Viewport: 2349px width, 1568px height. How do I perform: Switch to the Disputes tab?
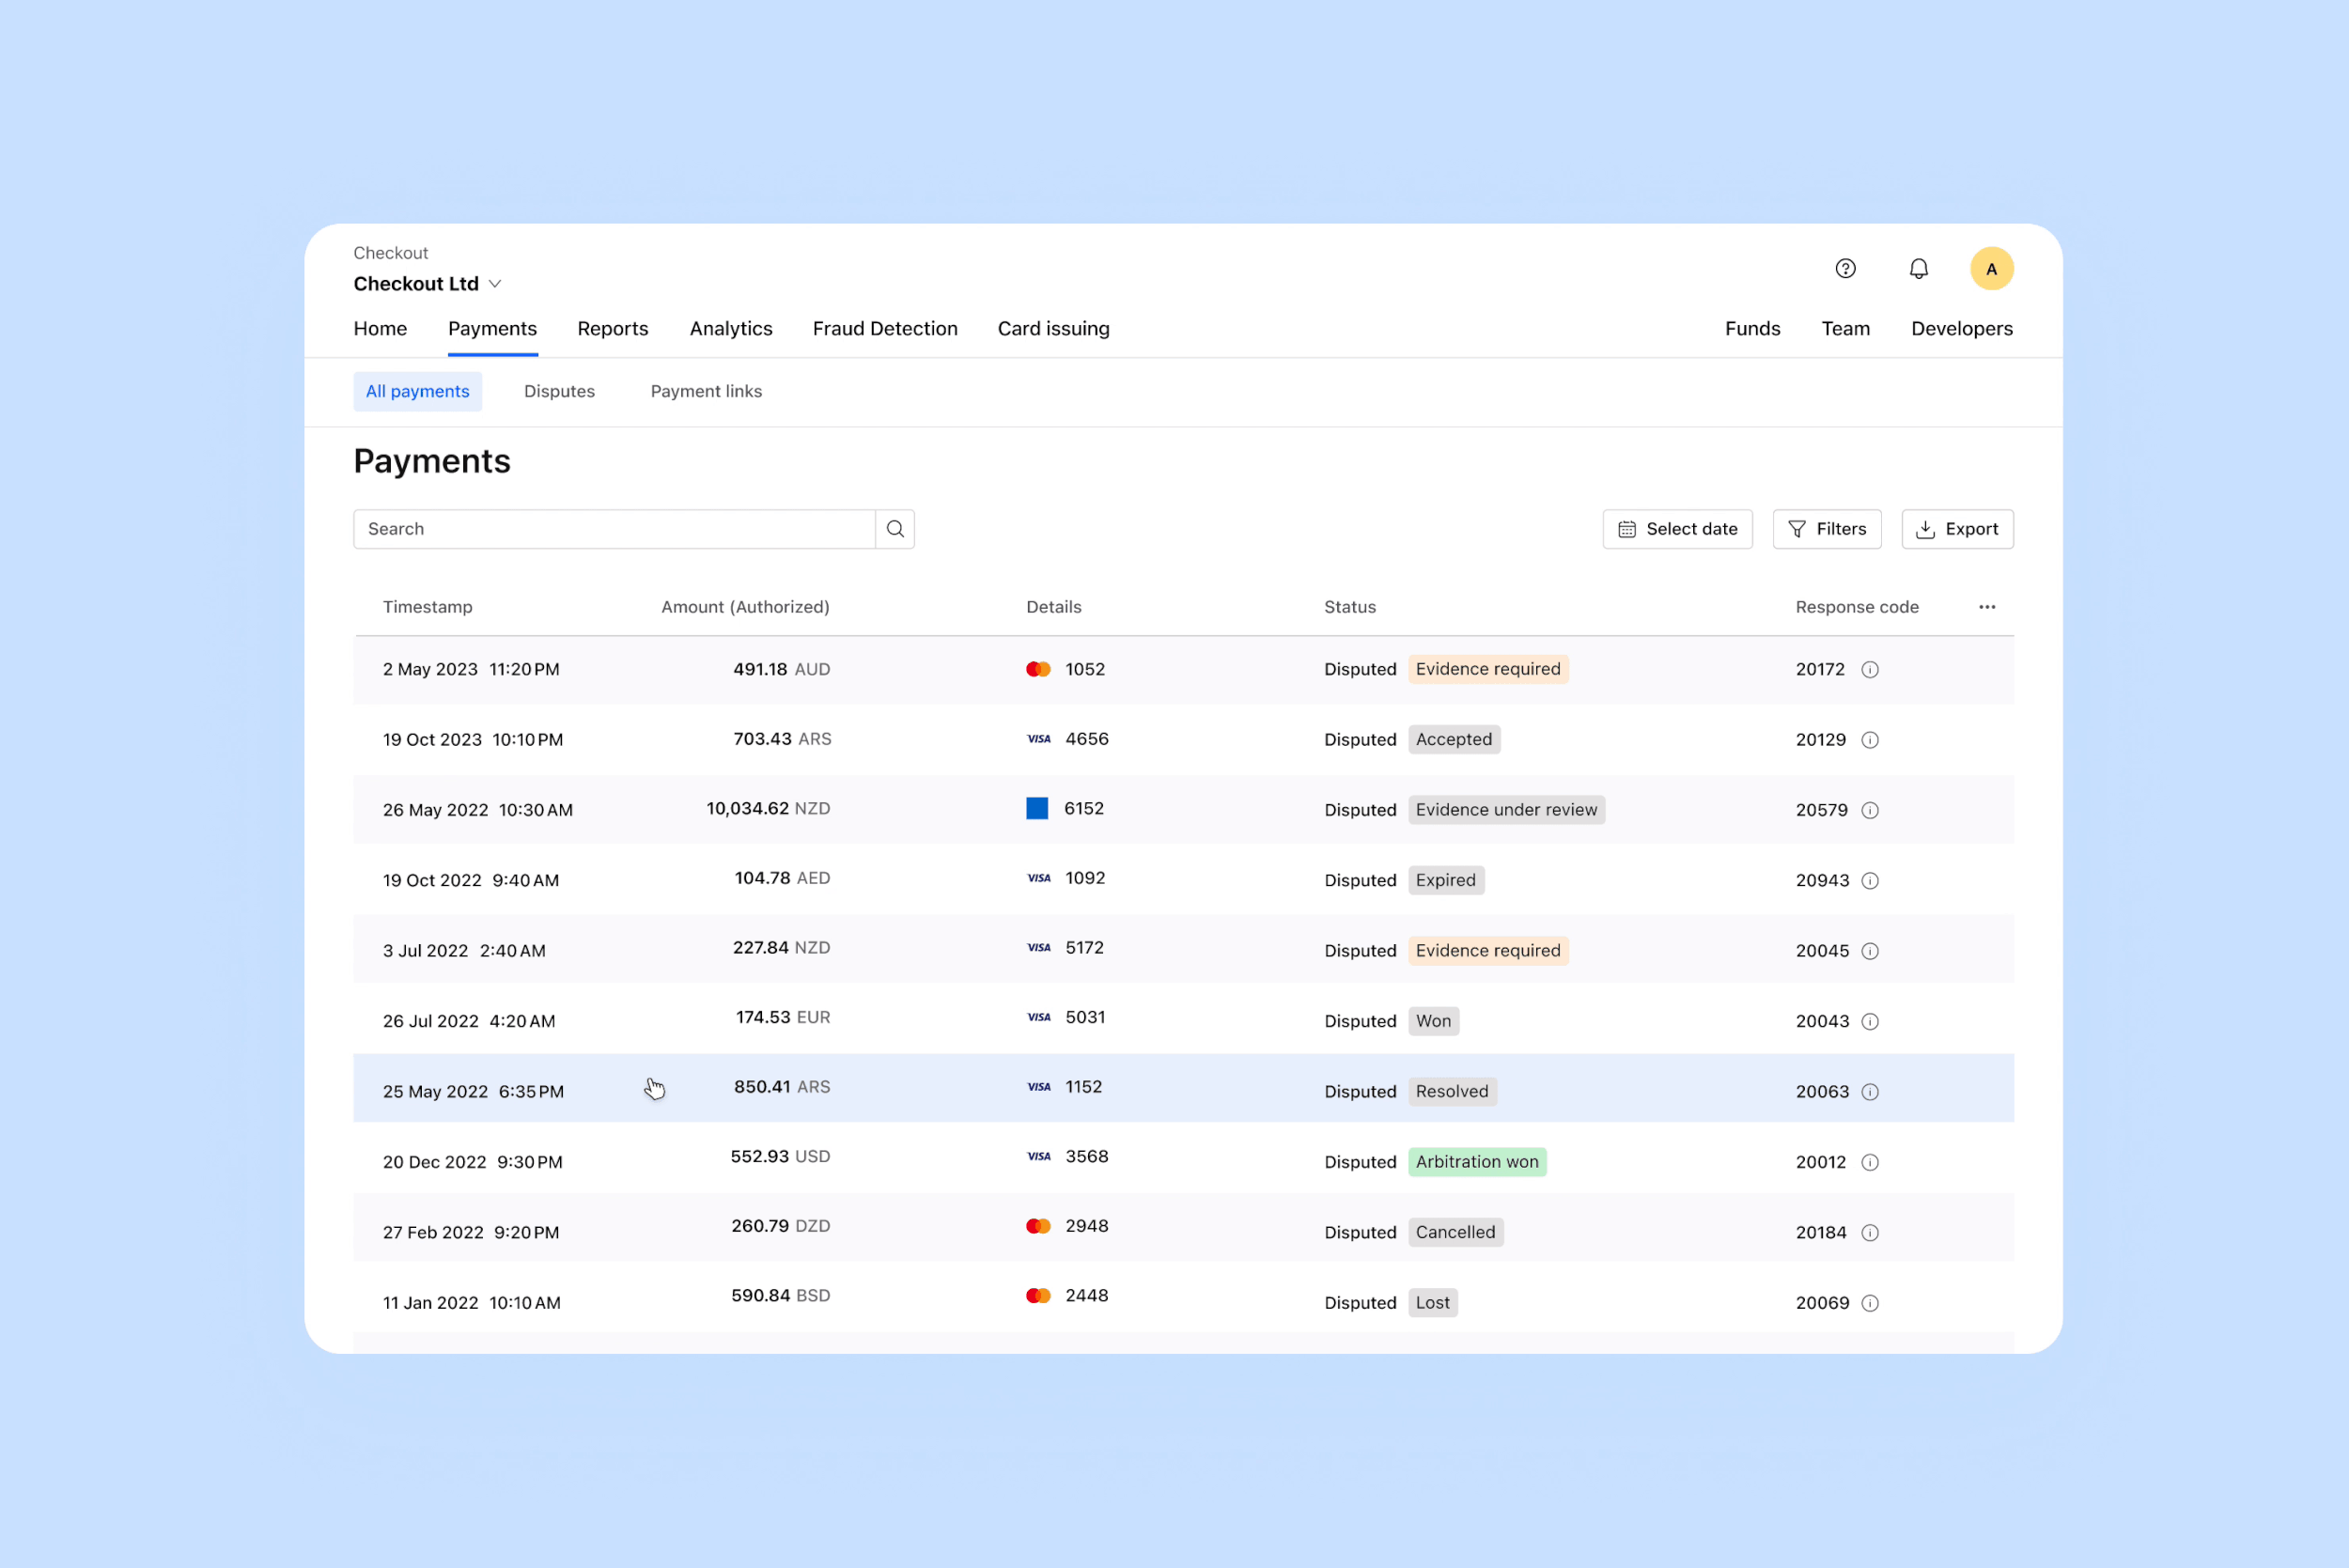[559, 392]
